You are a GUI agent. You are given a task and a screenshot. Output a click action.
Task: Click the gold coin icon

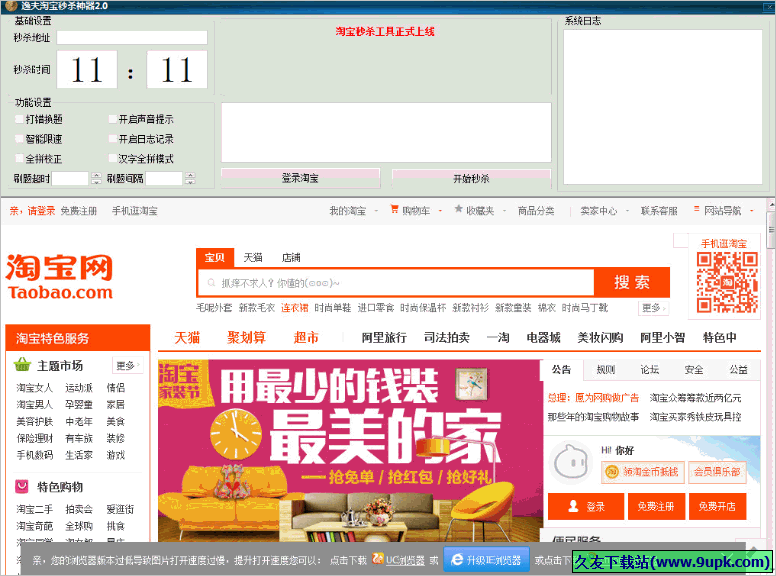click(x=612, y=472)
